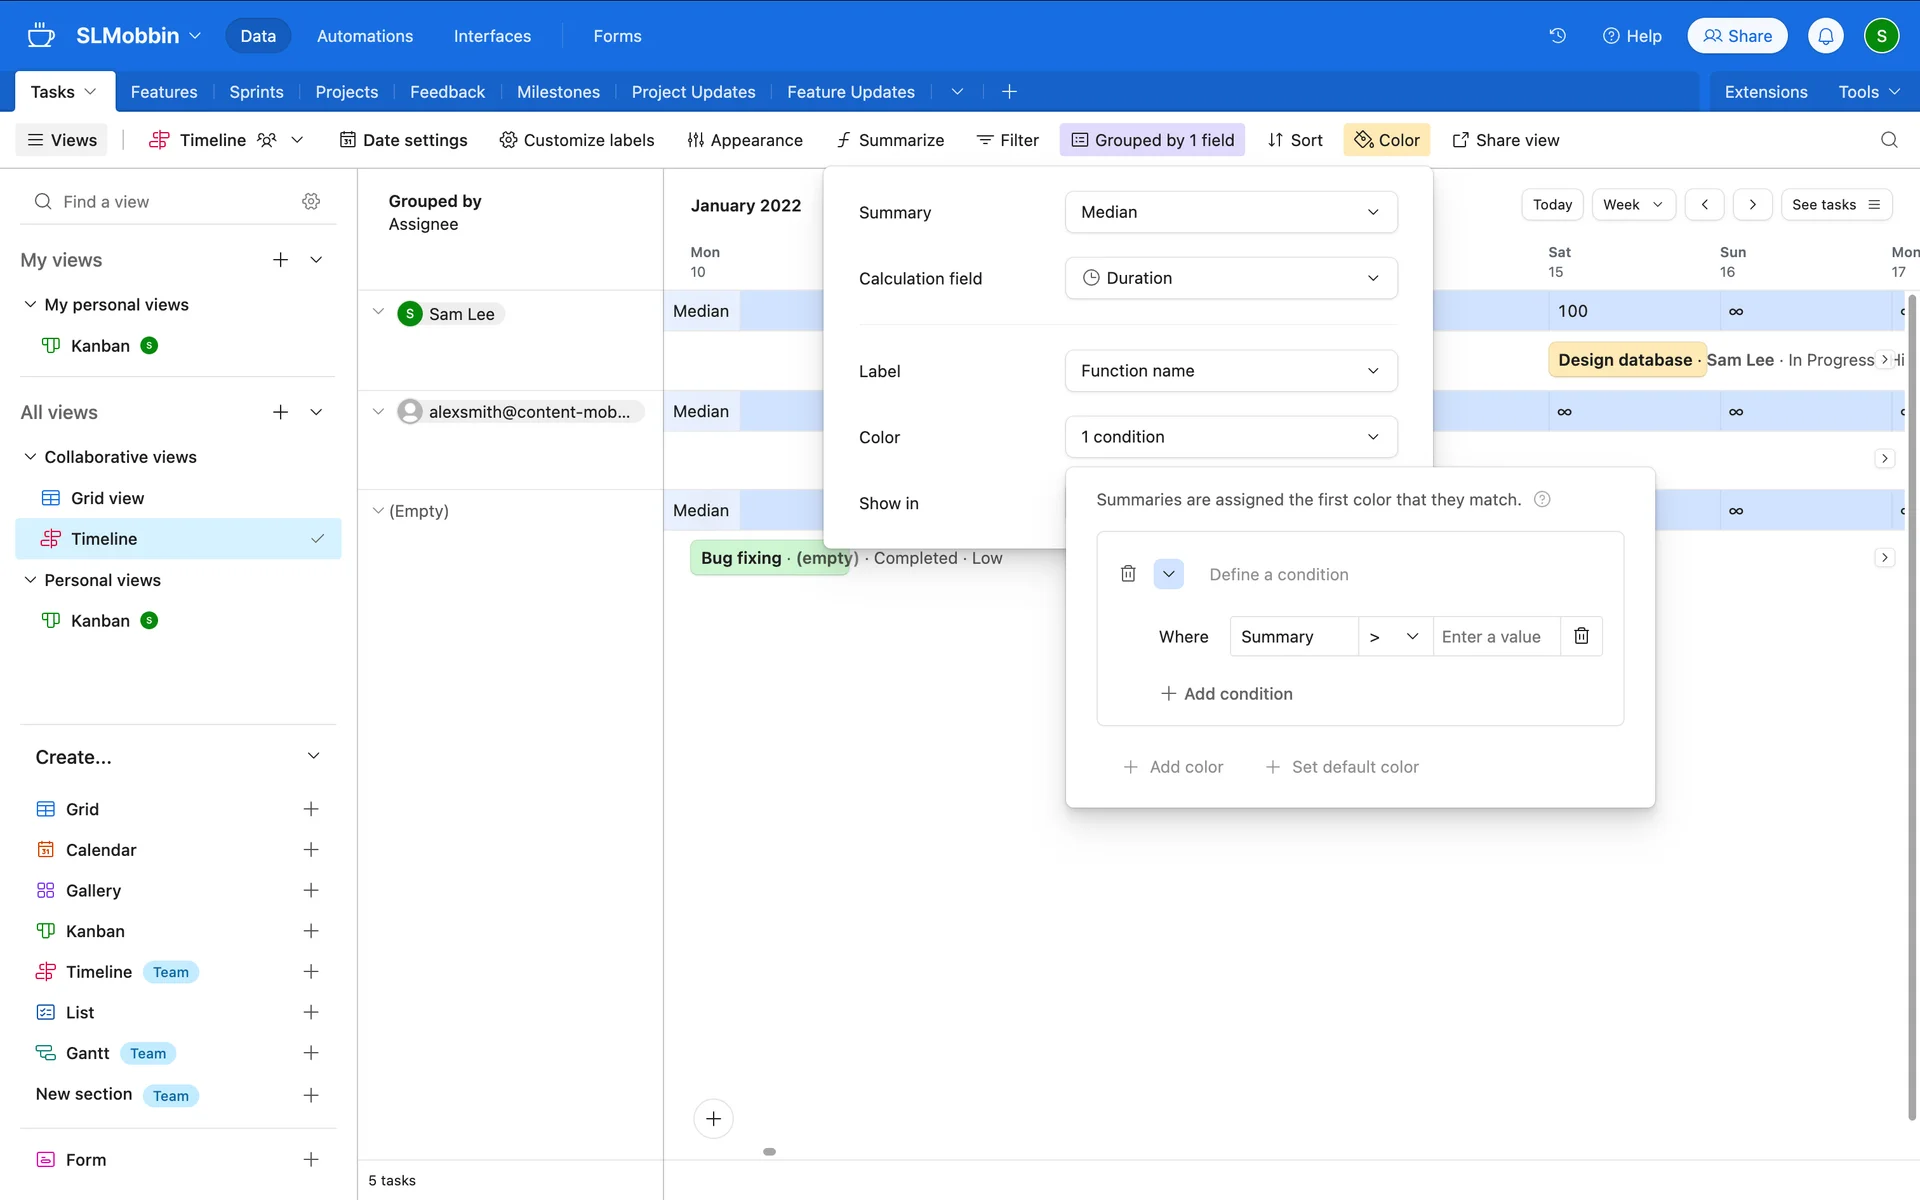Switch to the Milestones table tab
The width and height of the screenshot is (1920, 1200).
point(558,92)
